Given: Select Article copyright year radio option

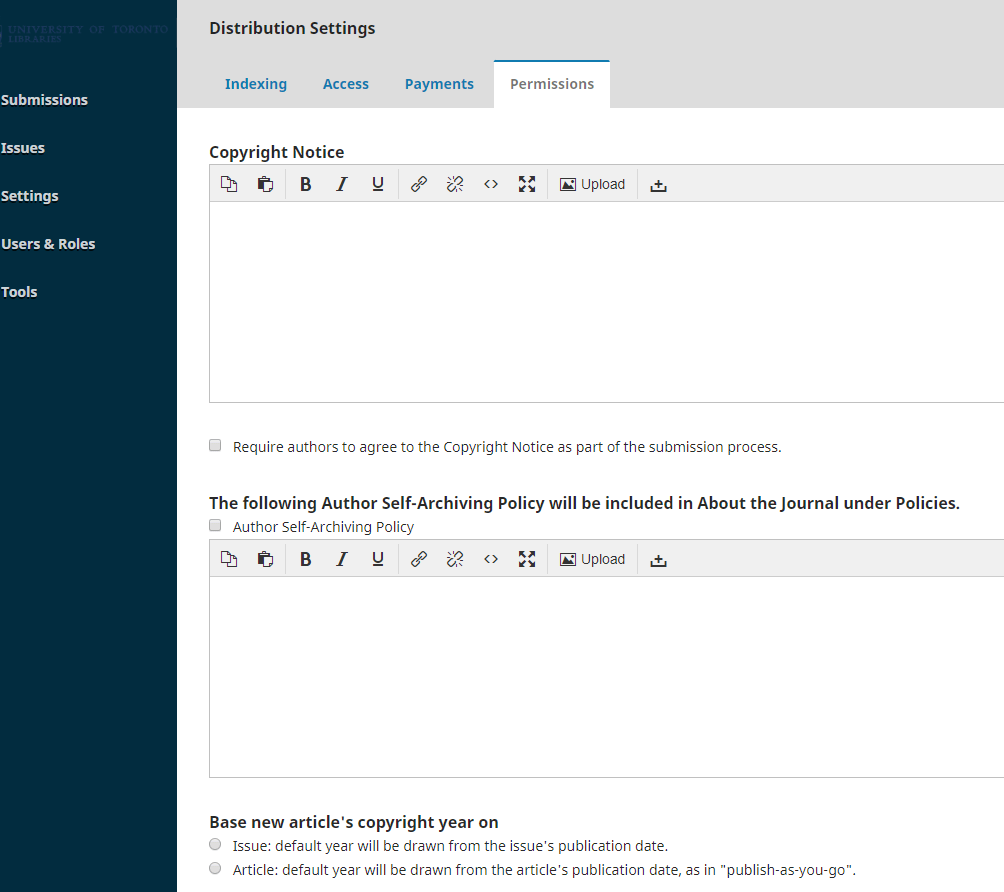Looking at the screenshot, I should click(x=215, y=868).
